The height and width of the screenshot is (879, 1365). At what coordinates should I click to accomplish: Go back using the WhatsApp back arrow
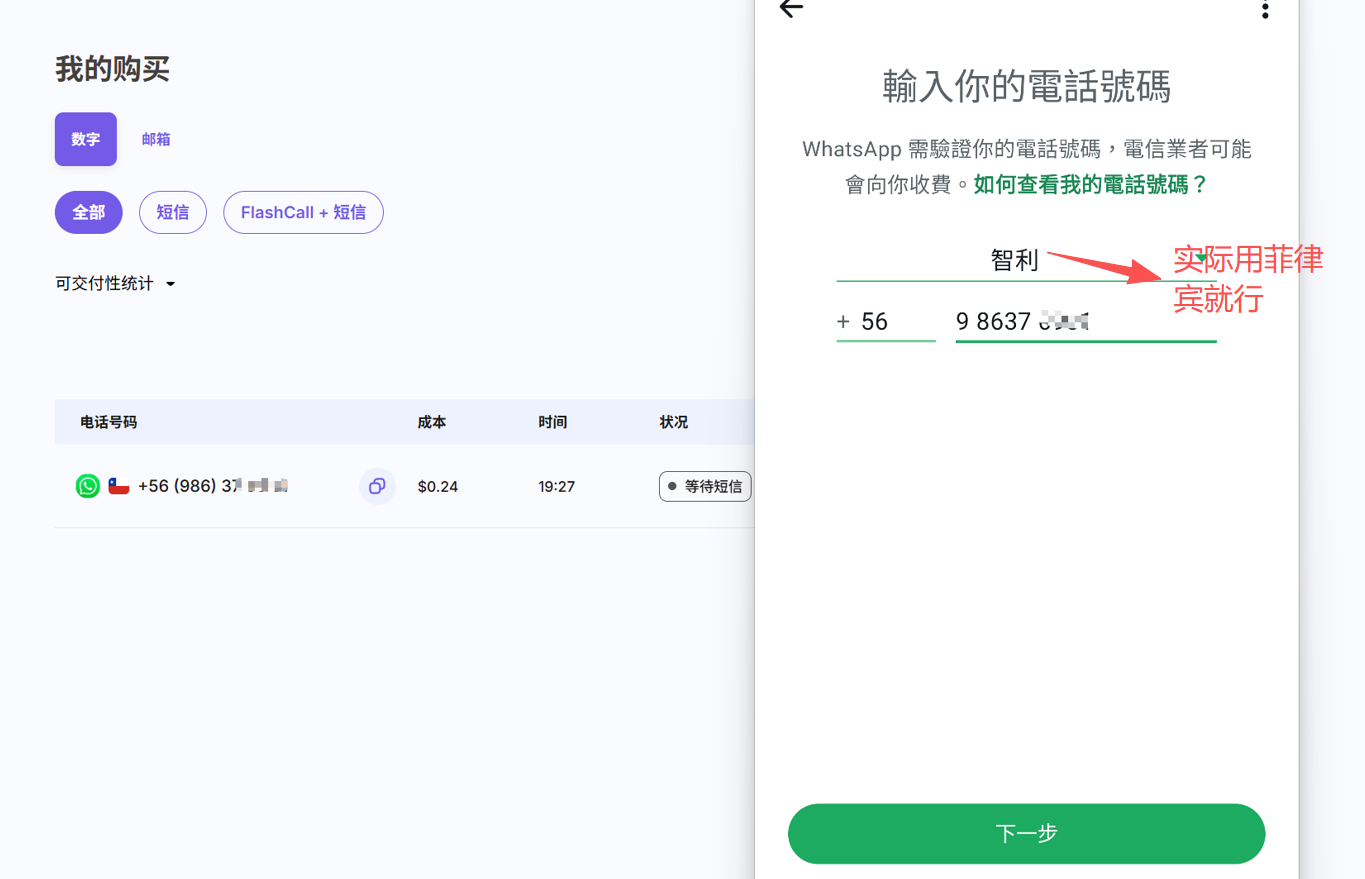(791, 8)
